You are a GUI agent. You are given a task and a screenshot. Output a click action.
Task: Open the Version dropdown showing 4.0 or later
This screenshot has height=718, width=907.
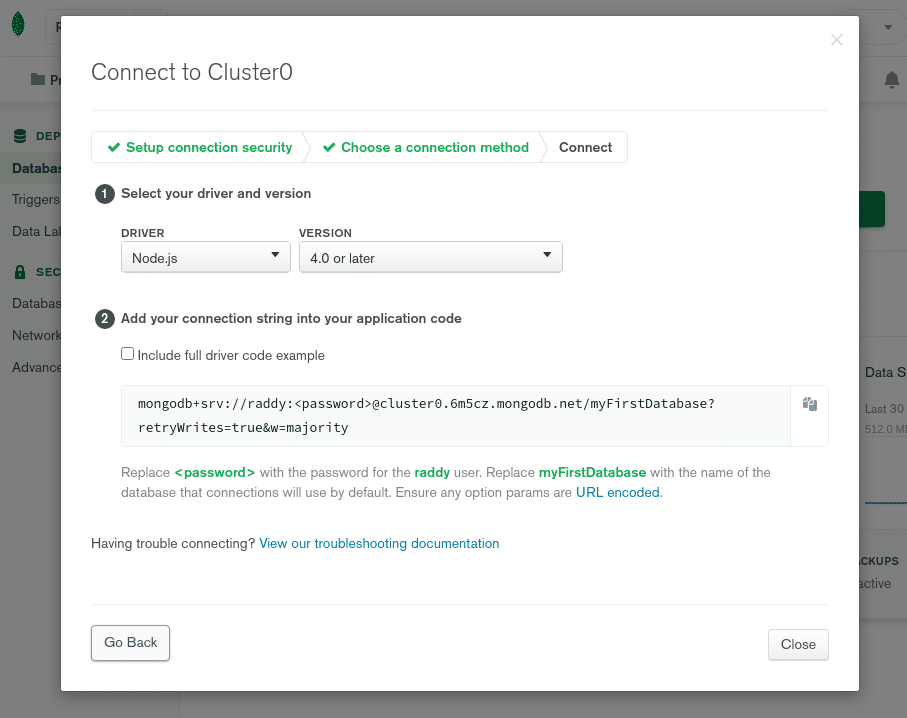pos(430,257)
